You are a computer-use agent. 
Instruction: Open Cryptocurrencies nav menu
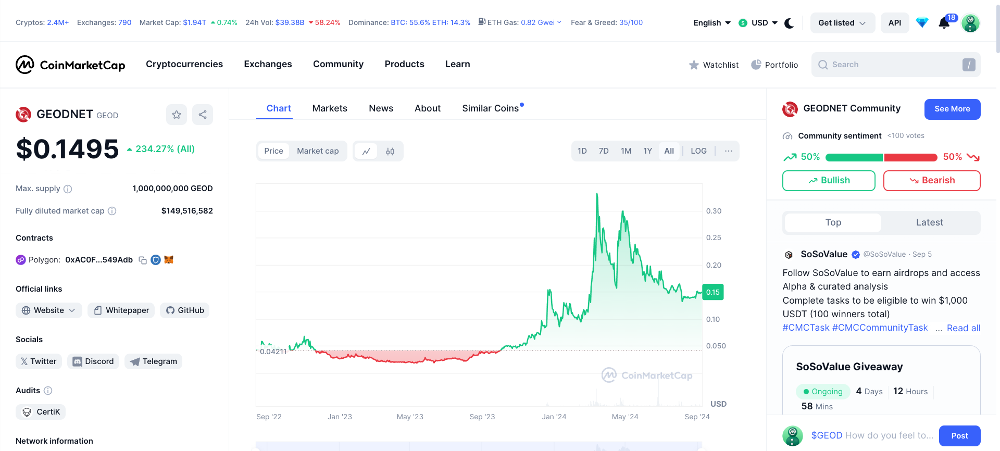pos(184,64)
